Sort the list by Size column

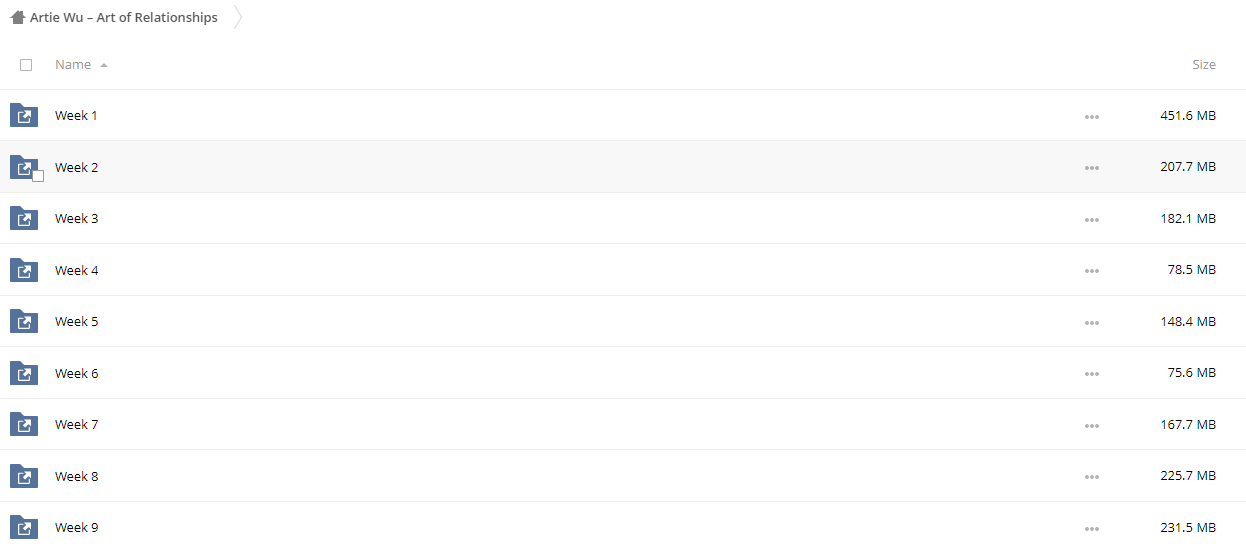click(x=1204, y=65)
